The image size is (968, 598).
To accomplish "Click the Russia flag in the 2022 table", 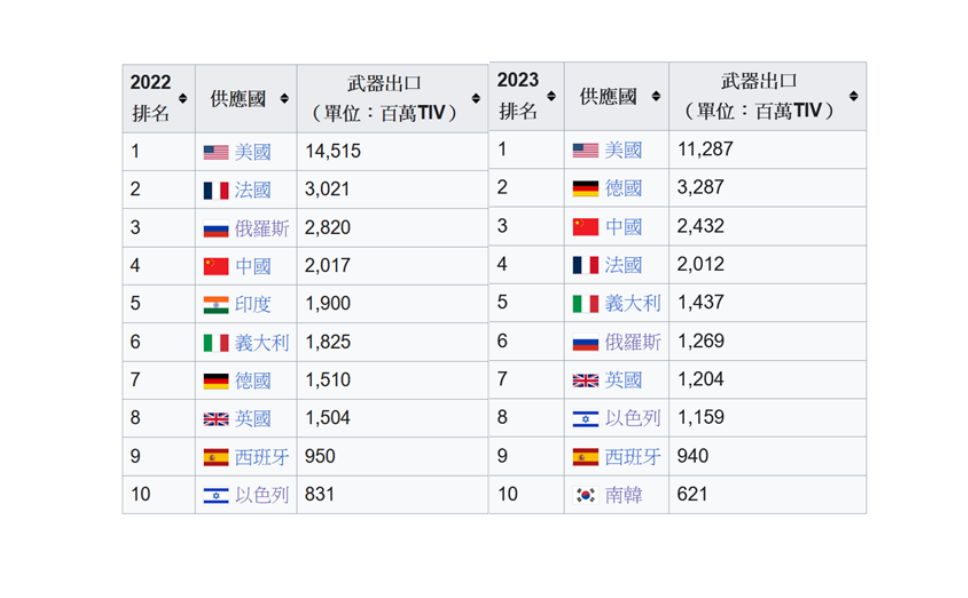I will (216, 229).
